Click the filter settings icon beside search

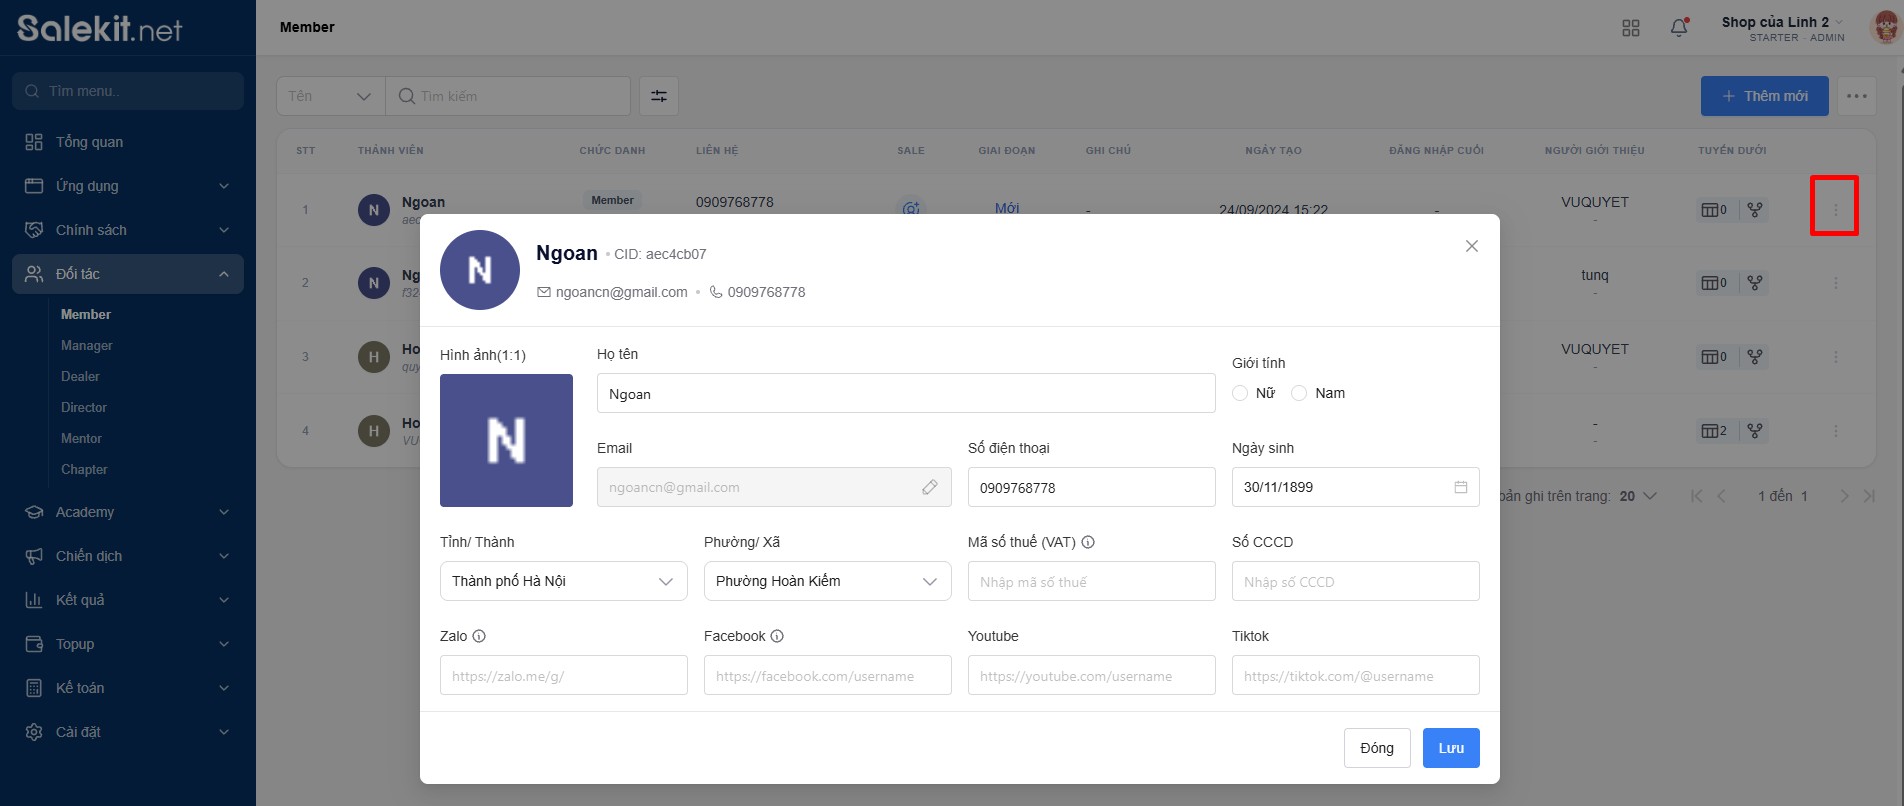pyautogui.click(x=659, y=96)
